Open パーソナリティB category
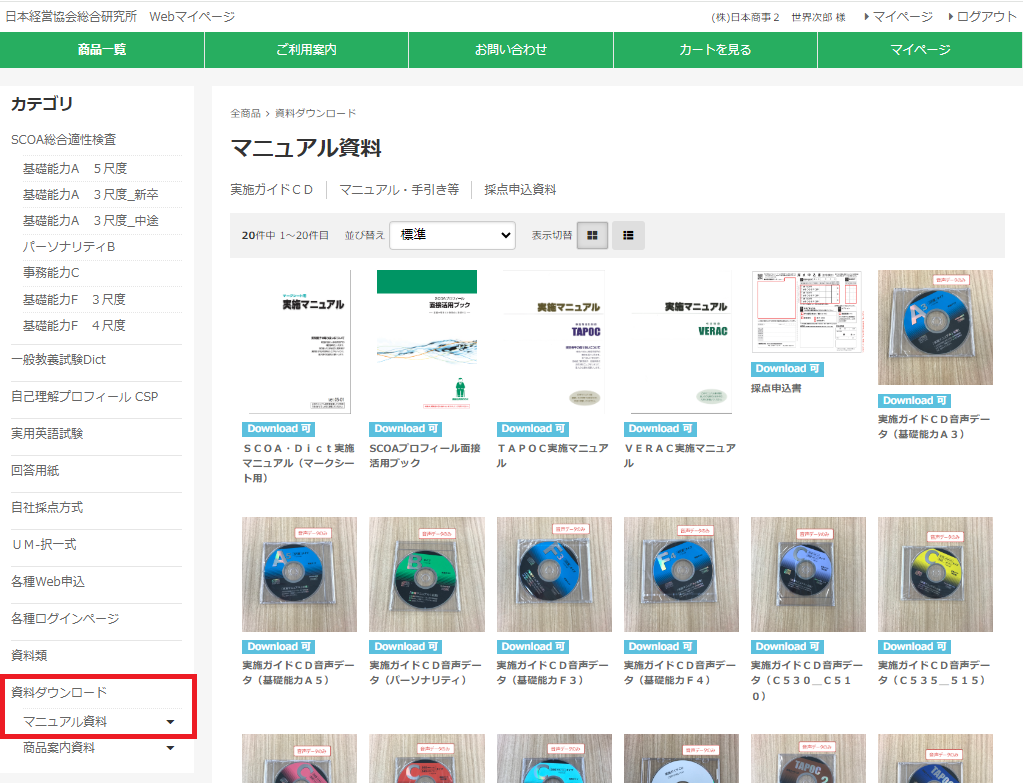 pos(69,247)
